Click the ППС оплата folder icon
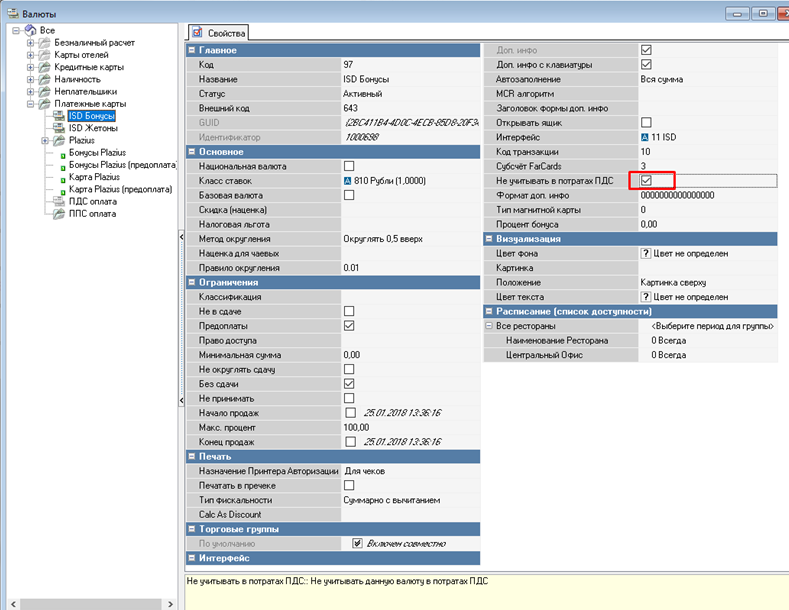 (58, 213)
